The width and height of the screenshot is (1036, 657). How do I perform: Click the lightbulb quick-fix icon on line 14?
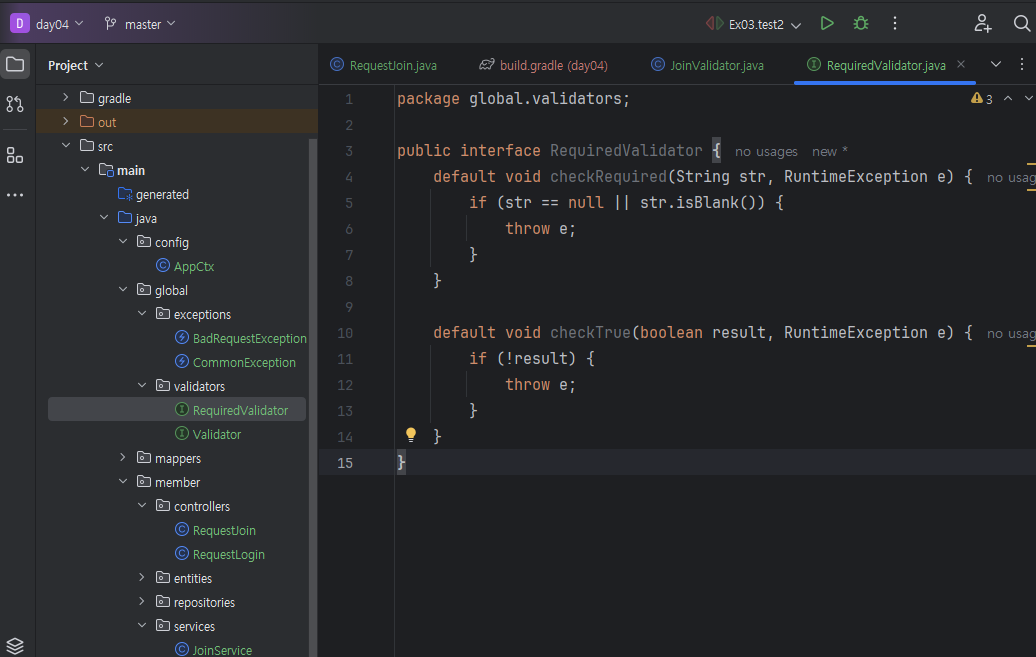point(410,435)
